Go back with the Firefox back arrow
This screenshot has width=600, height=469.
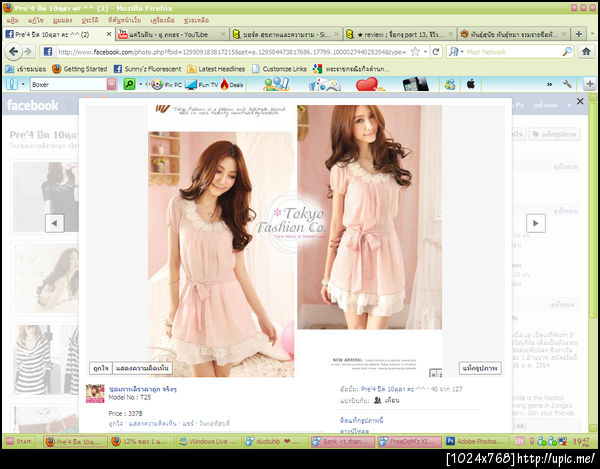coord(13,52)
